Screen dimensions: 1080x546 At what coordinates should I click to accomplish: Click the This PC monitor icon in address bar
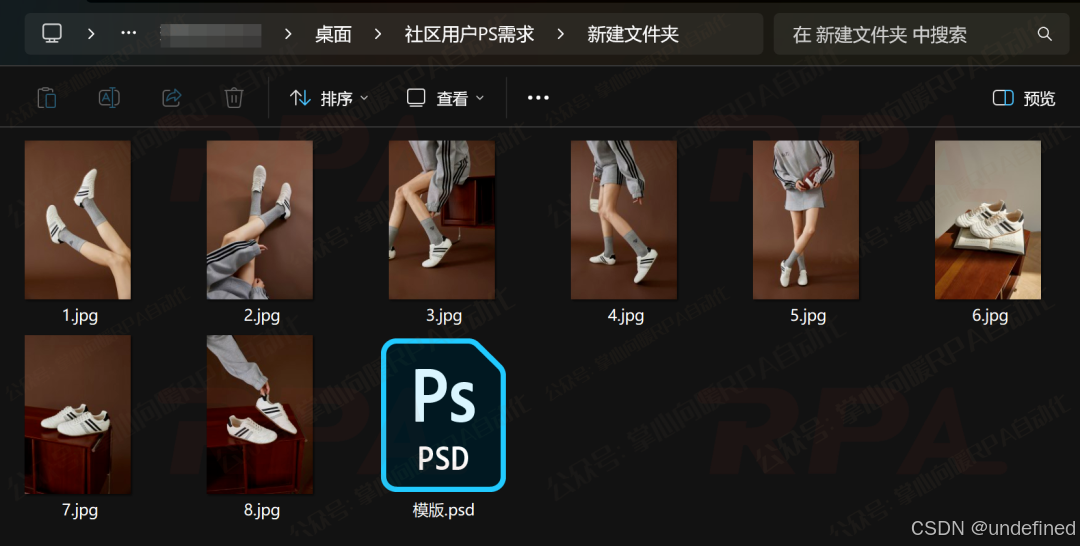[52, 33]
